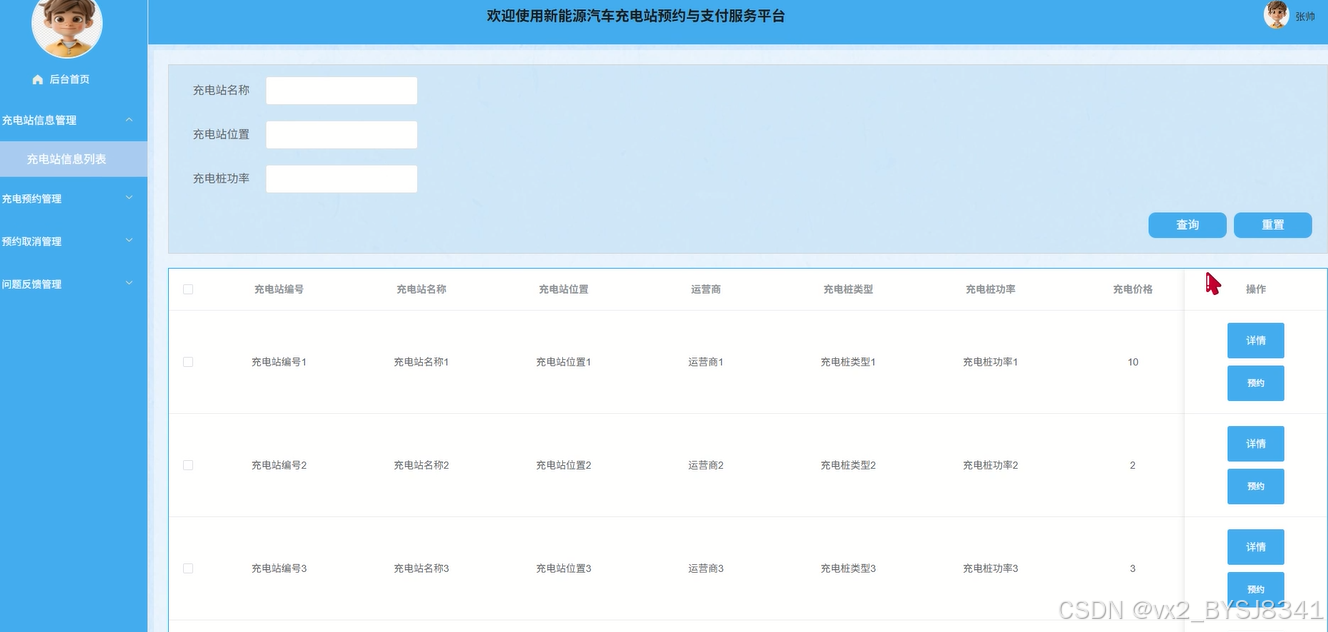The image size is (1328, 632).
Task: View 详情 for 充电站编号1
Action: point(1255,341)
